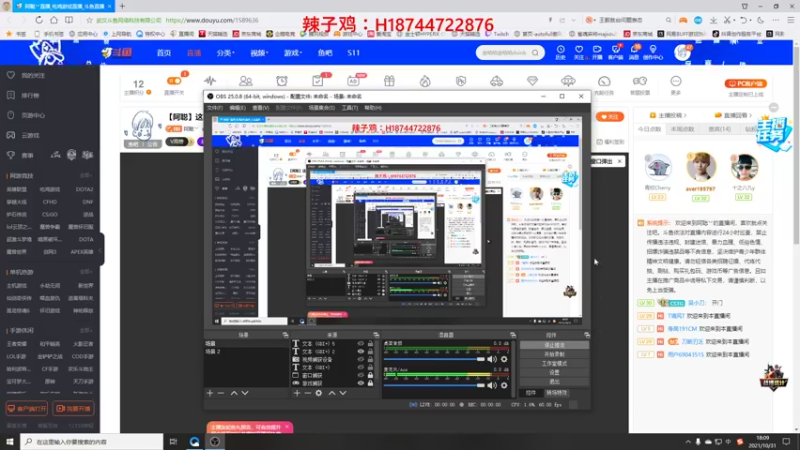Open source properties gear in OBS sources panel

coord(319,393)
